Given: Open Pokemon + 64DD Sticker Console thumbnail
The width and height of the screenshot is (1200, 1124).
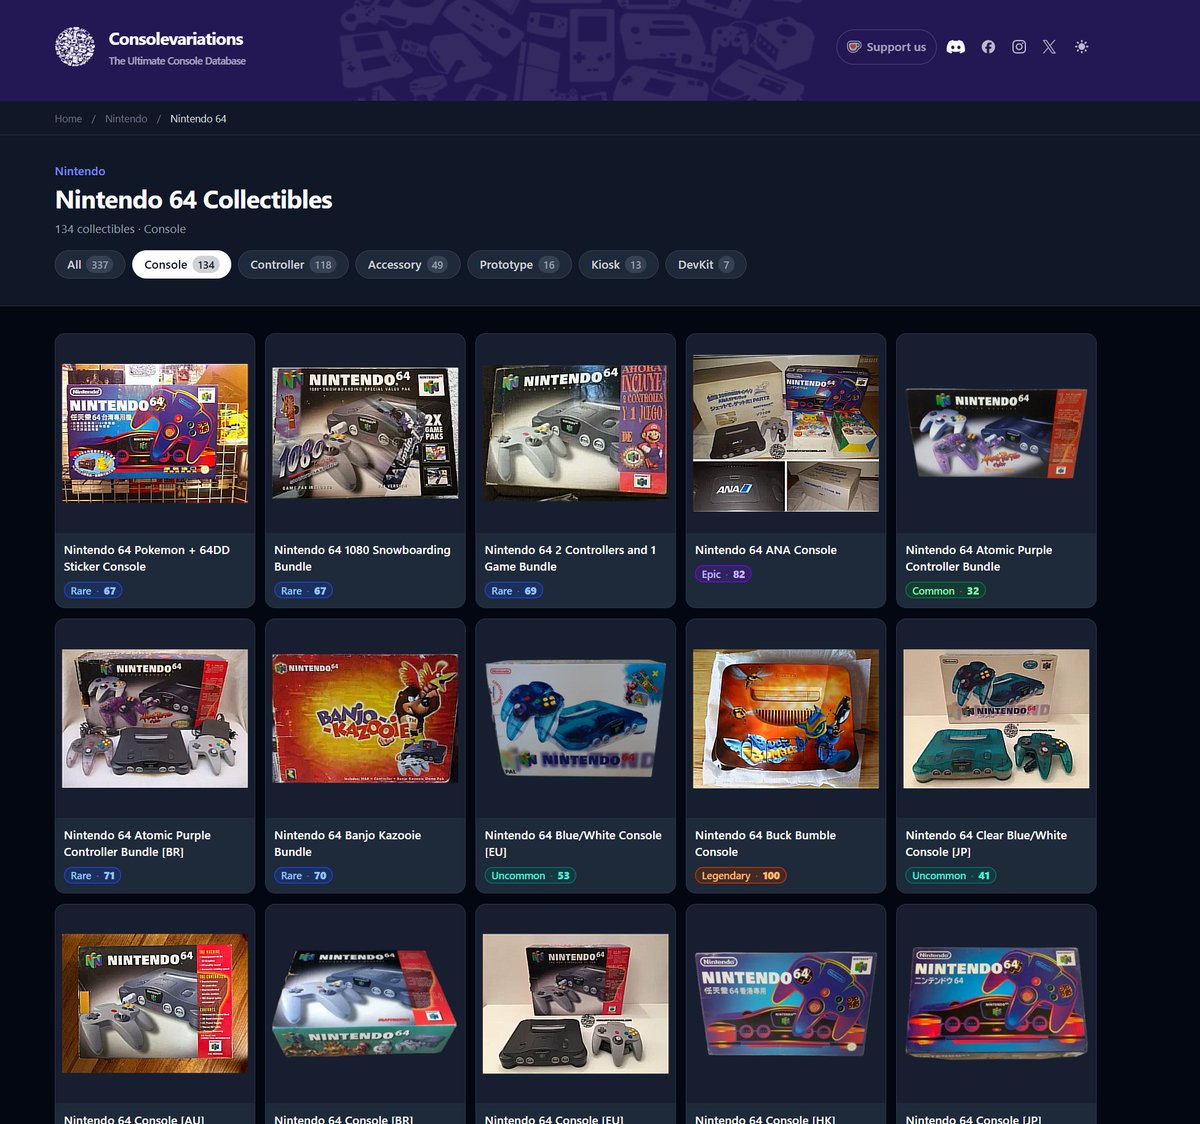Looking at the screenshot, I should coord(155,433).
